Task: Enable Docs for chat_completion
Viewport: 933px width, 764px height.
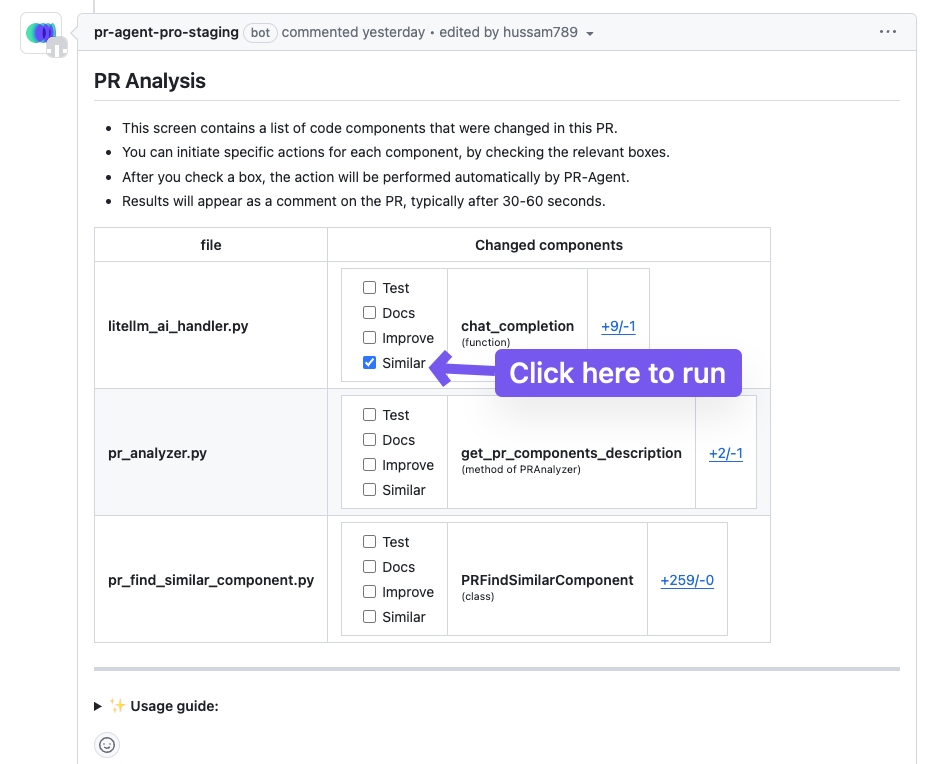Action: point(370,313)
